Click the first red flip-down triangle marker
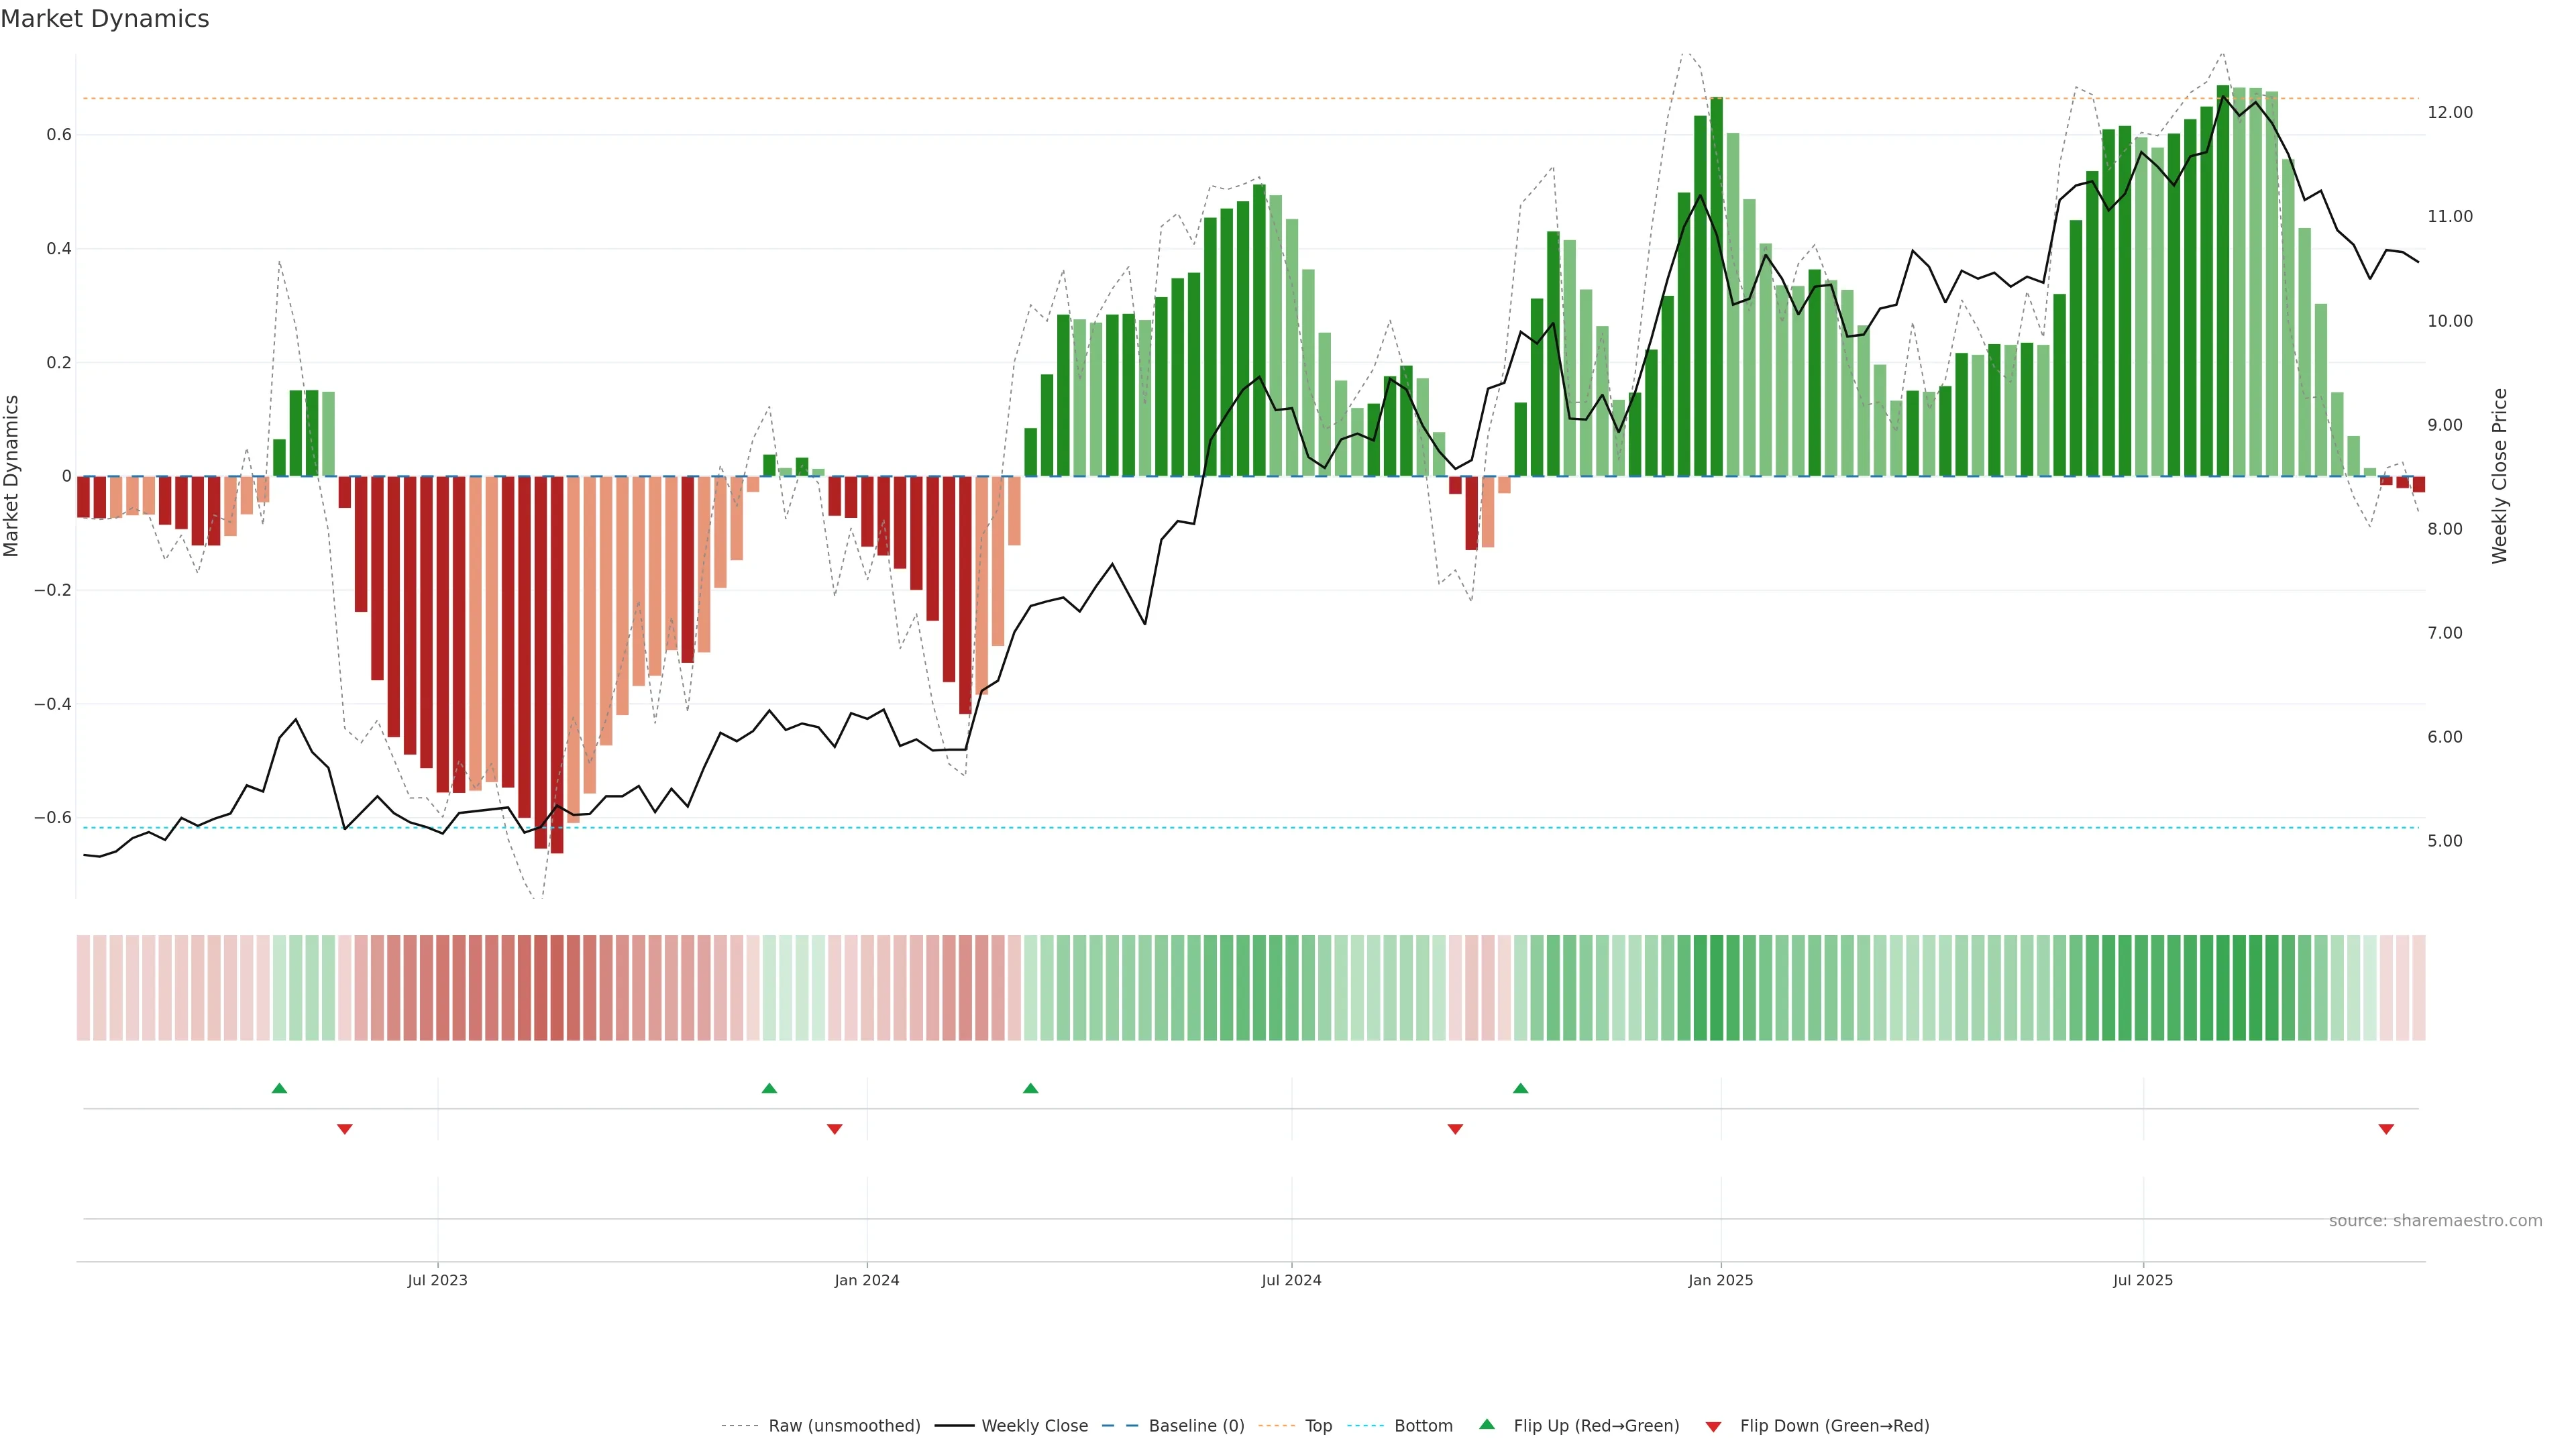 tap(345, 1129)
